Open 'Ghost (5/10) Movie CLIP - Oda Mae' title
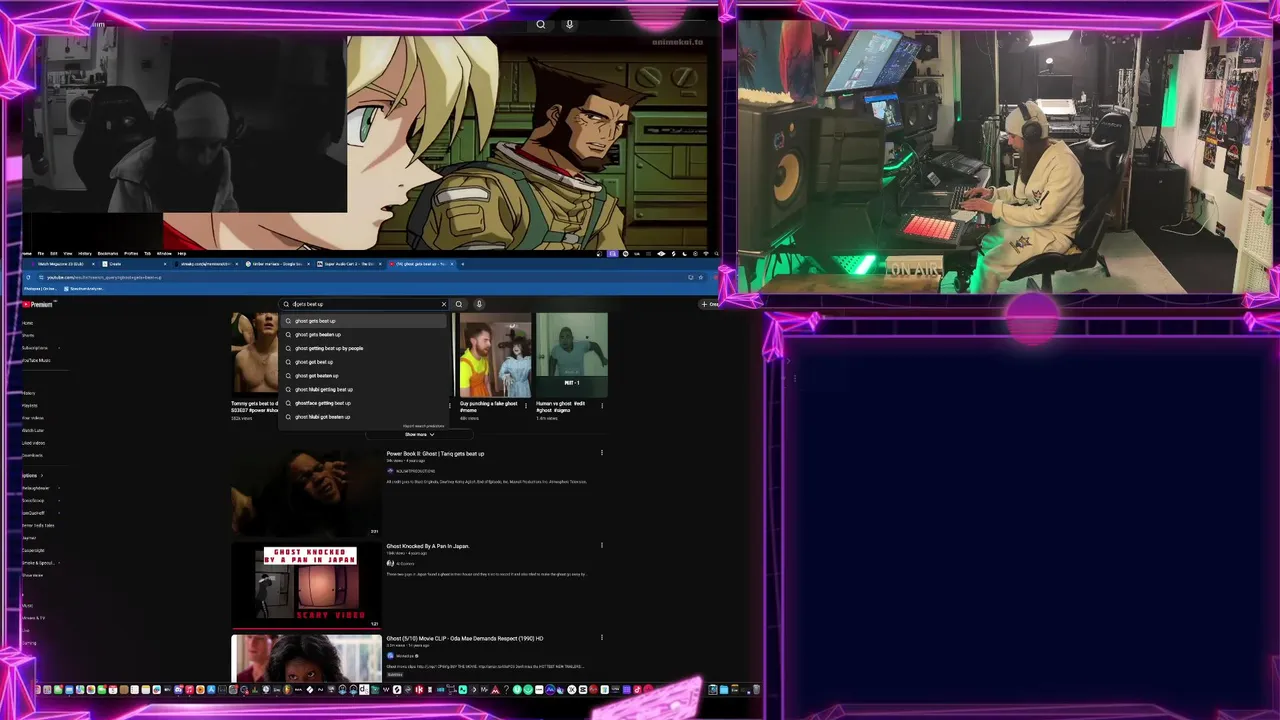The image size is (1280, 720). pyautogui.click(x=465, y=638)
